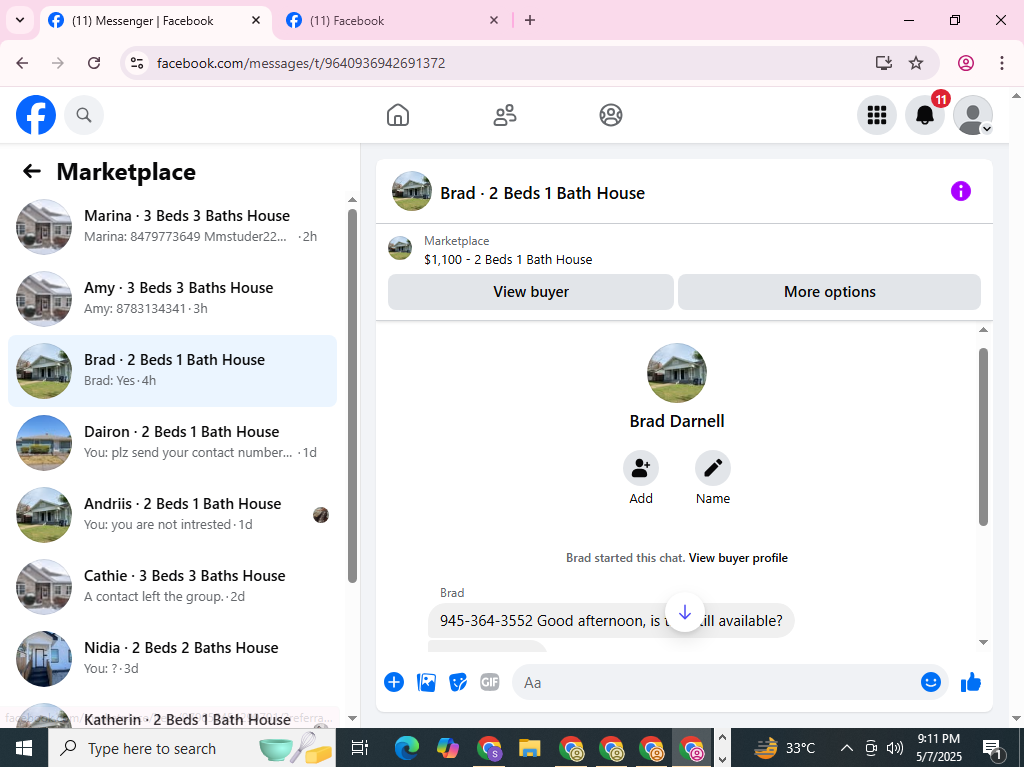Open more actions with the blue plus icon
The image size is (1024, 767).
coord(394,683)
